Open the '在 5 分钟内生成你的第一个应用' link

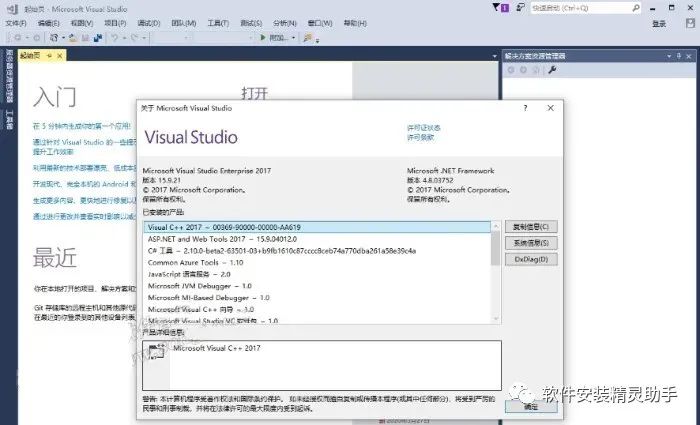point(82,126)
